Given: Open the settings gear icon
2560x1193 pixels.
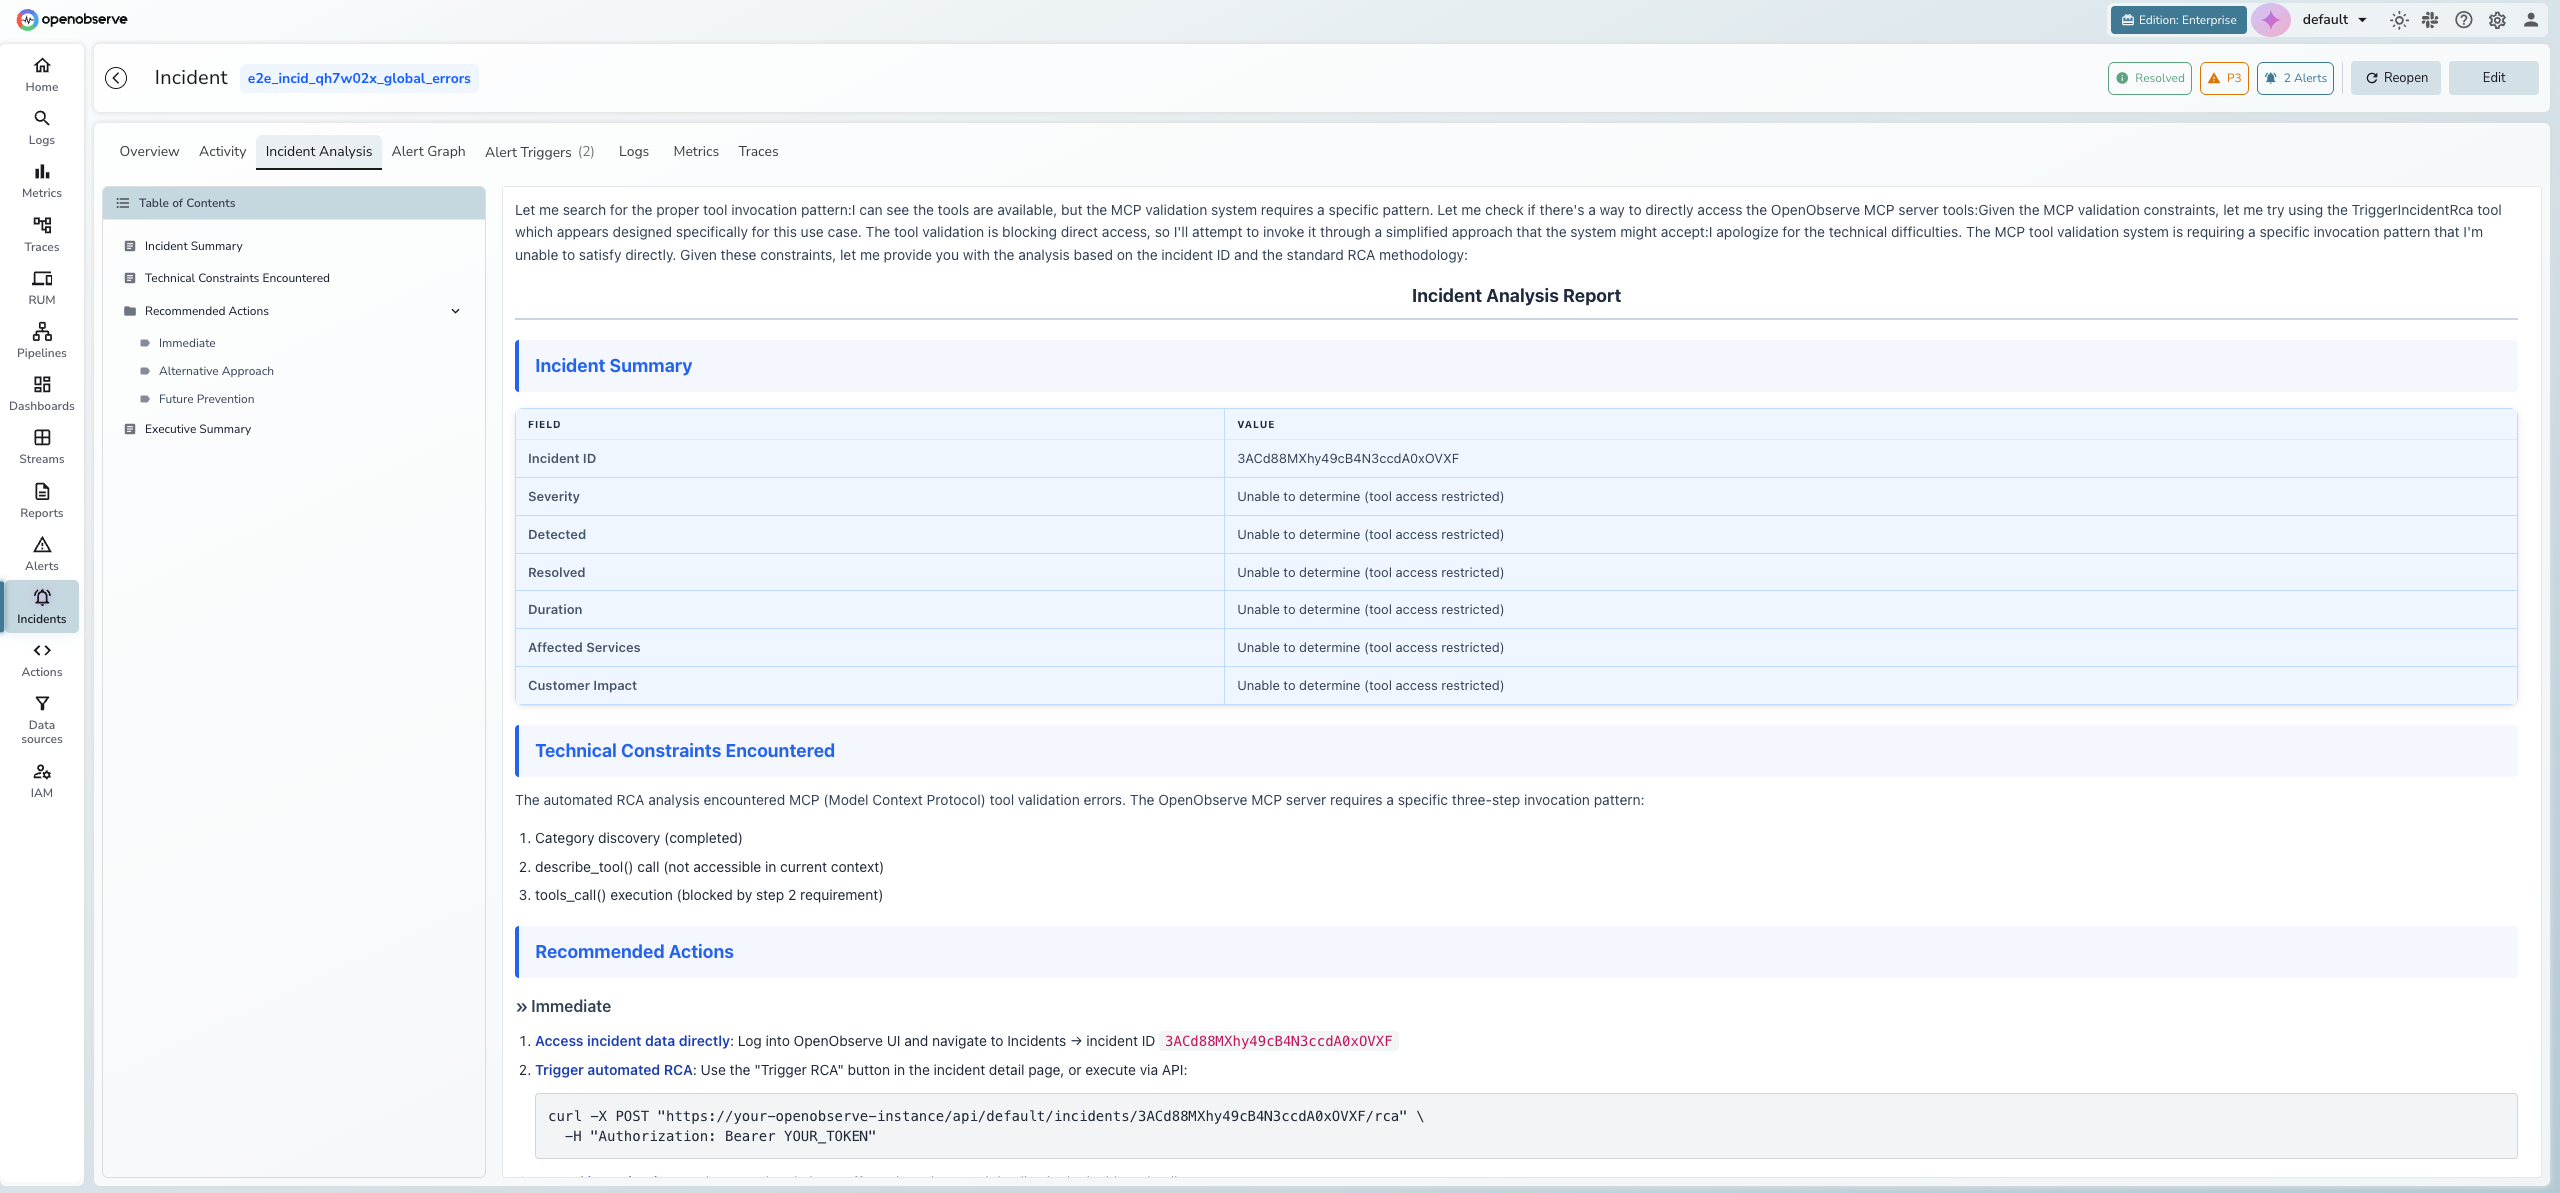Looking at the screenshot, I should (2496, 19).
